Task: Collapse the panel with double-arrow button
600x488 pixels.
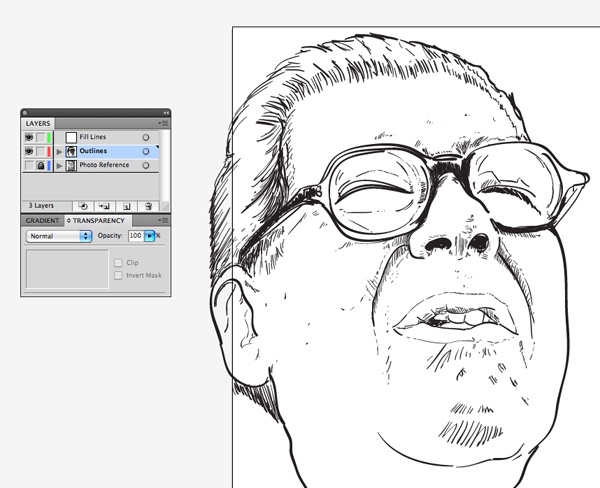Action: pos(166,113)
